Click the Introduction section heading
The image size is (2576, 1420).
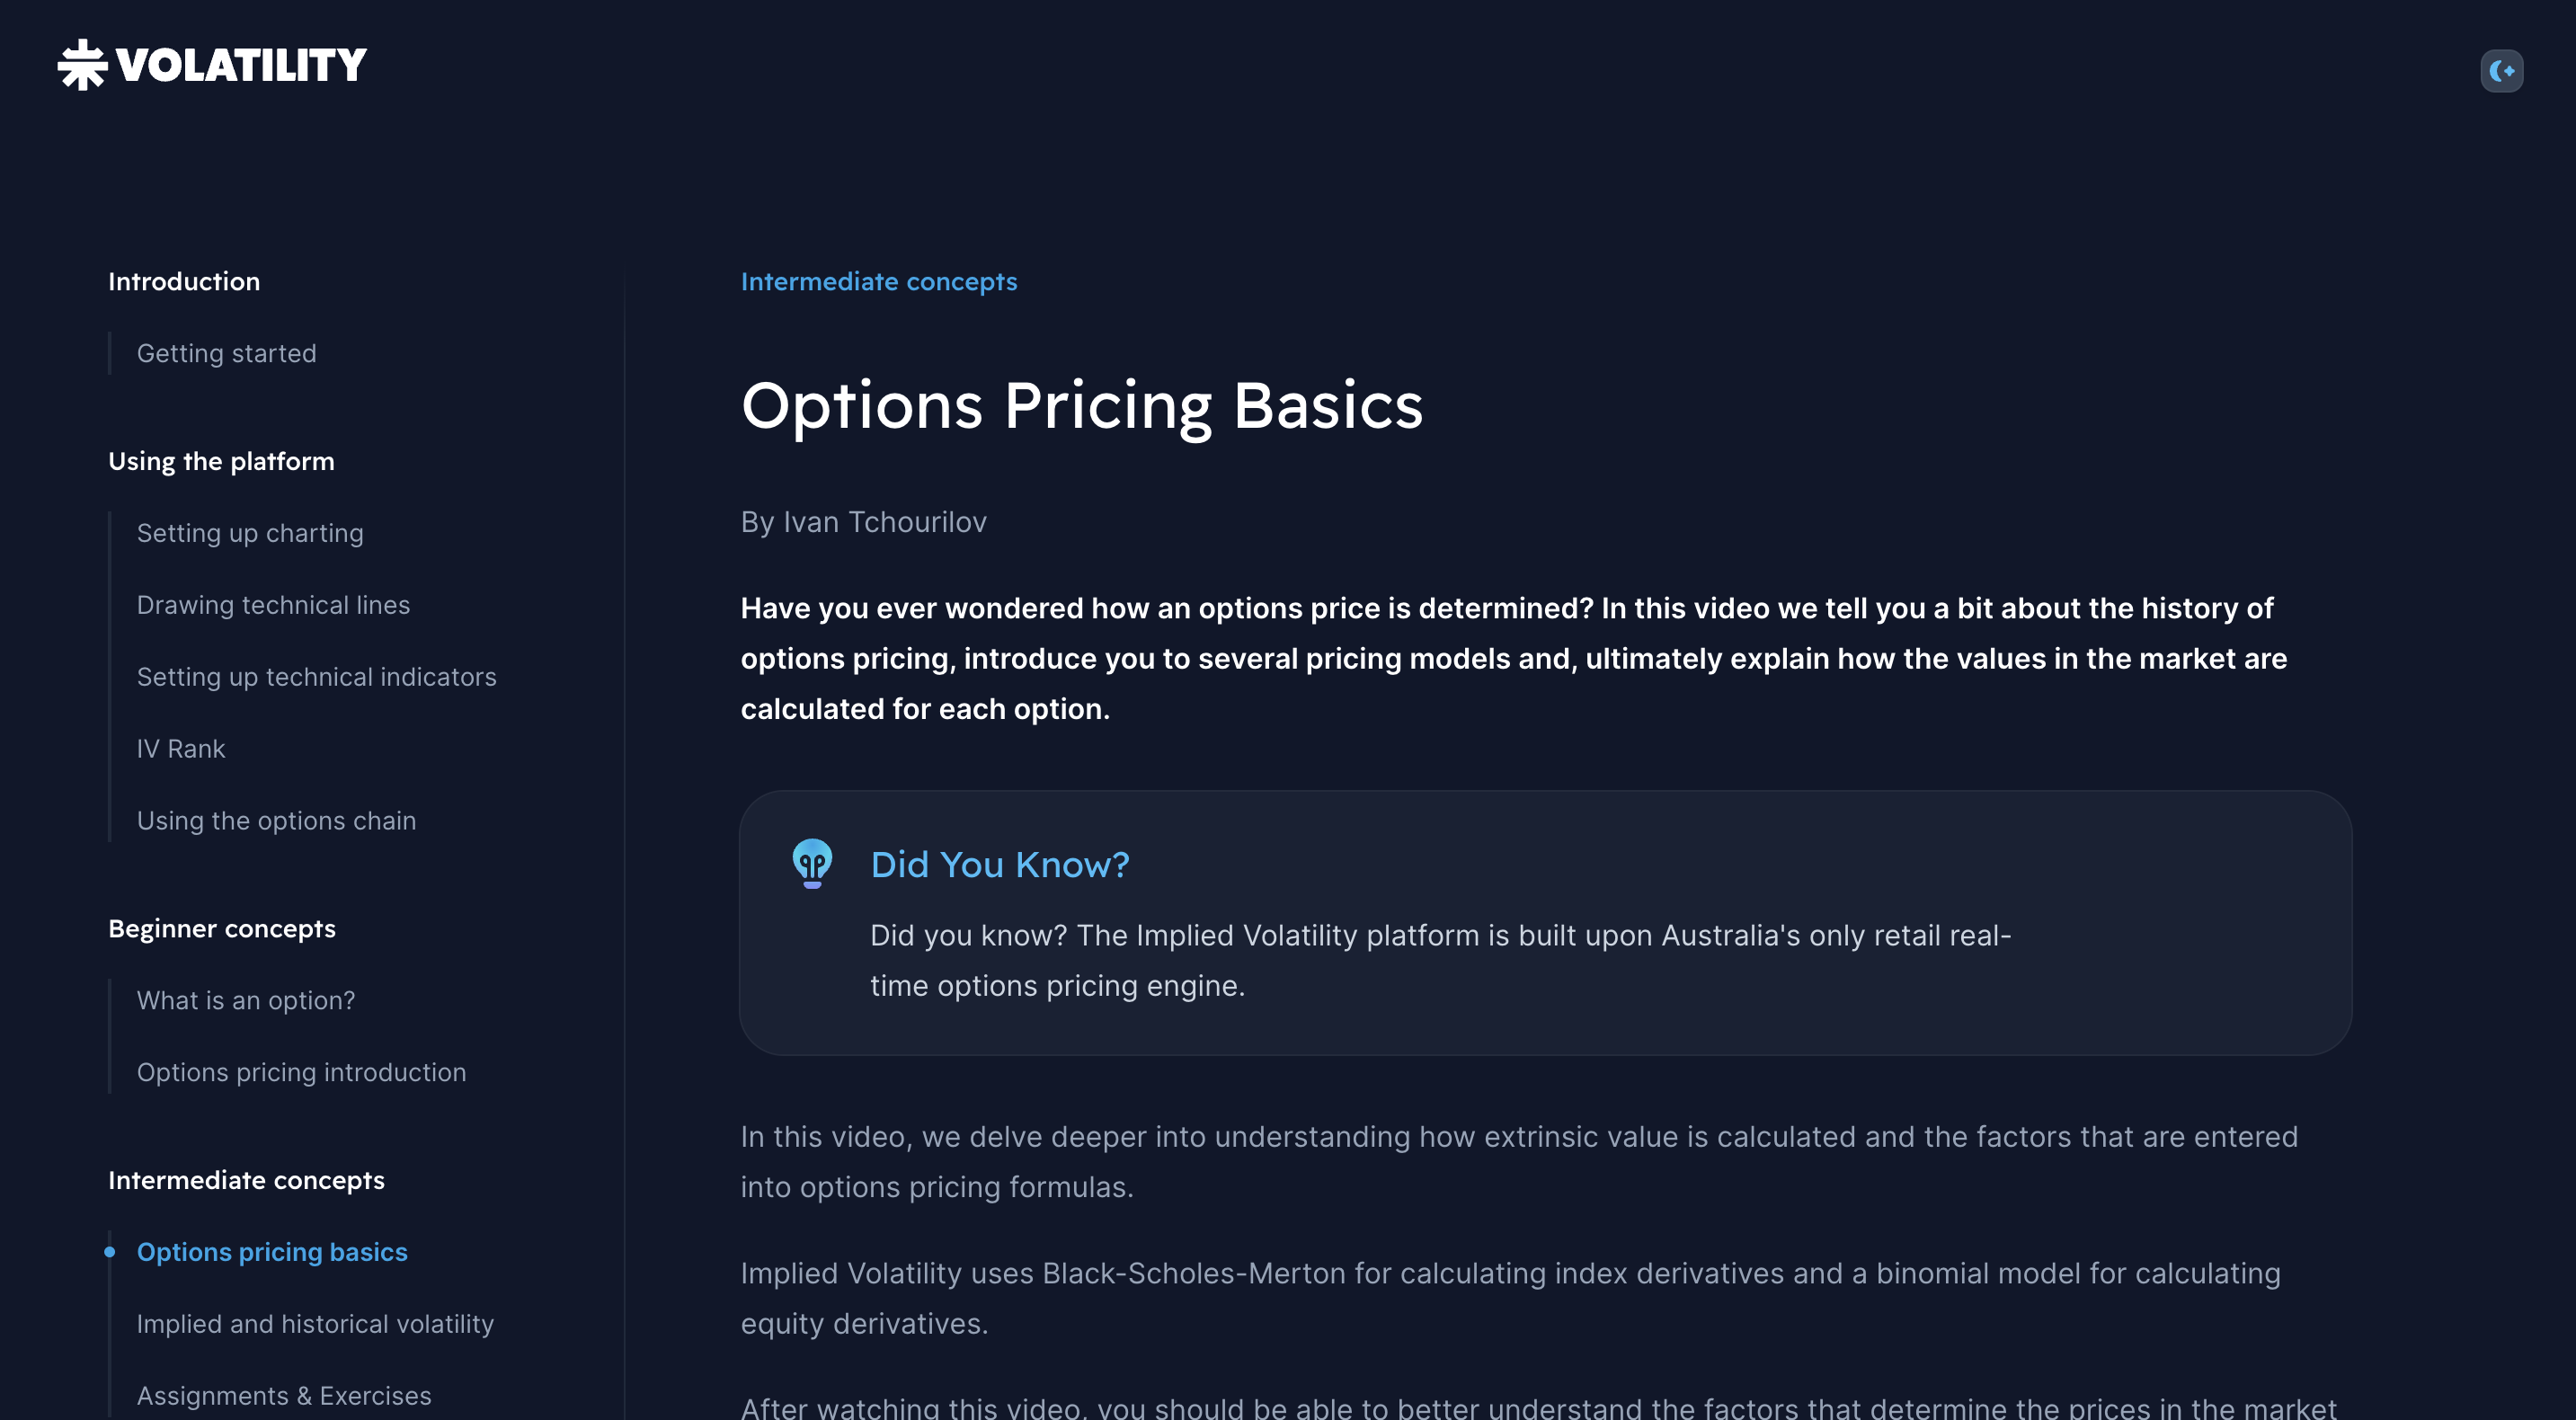(x=184, y=281)
